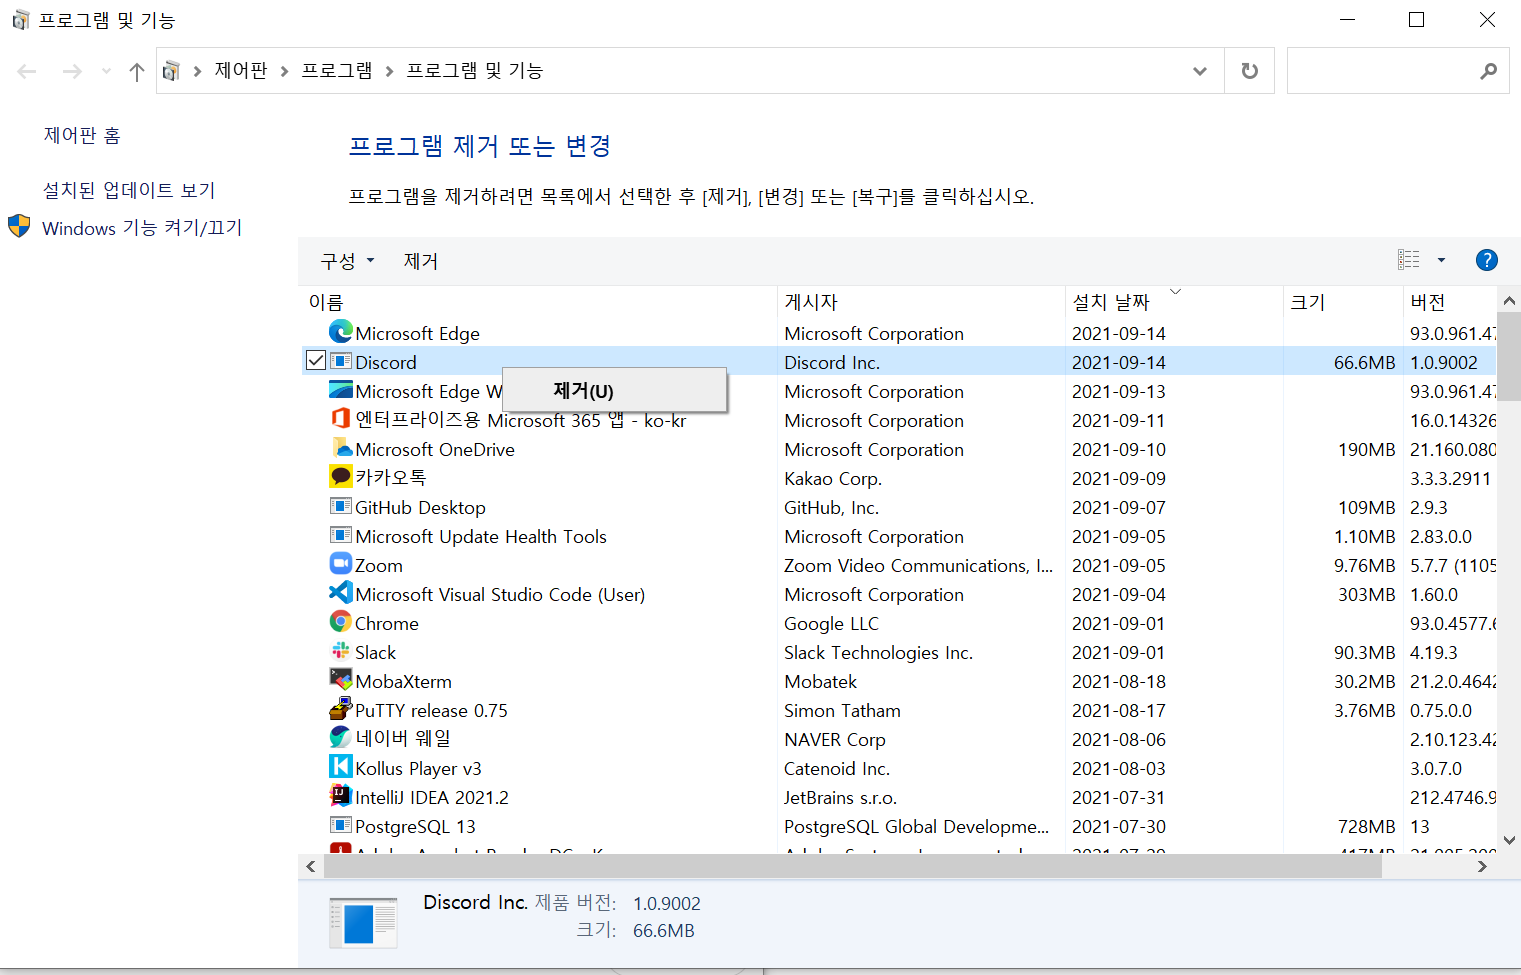Click the vertical scrollbar up arrow

pyautogui.click(x=1509, y=301)
